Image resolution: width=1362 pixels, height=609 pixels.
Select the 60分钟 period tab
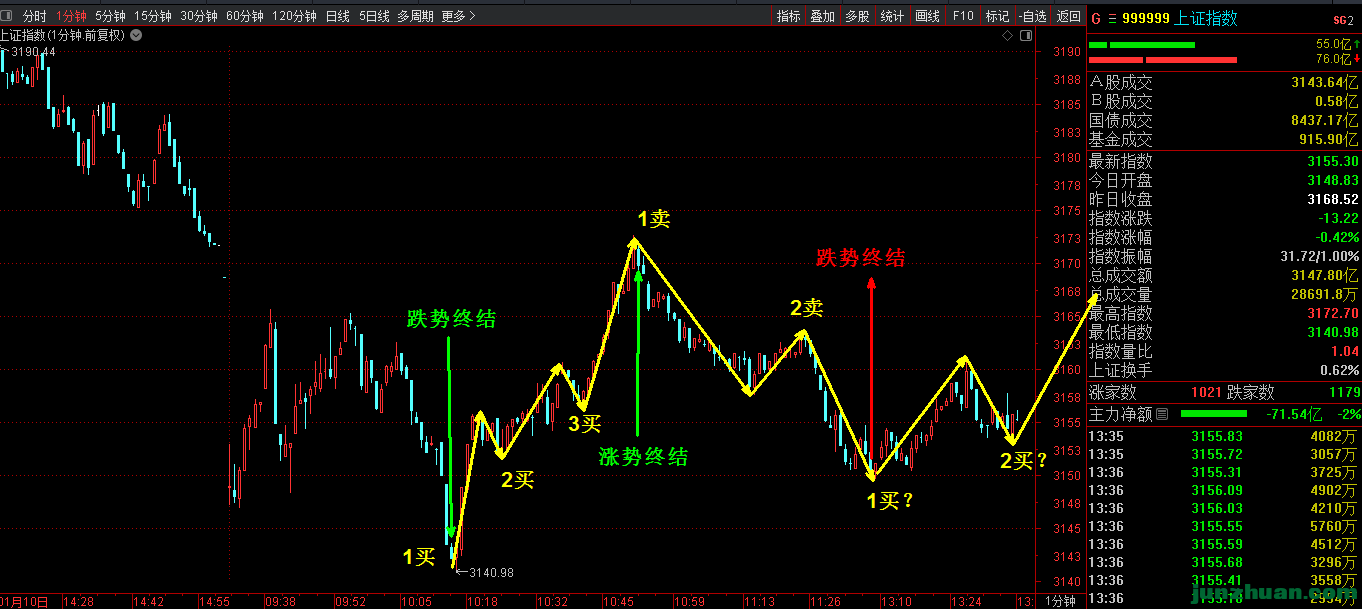pos(245,16)
